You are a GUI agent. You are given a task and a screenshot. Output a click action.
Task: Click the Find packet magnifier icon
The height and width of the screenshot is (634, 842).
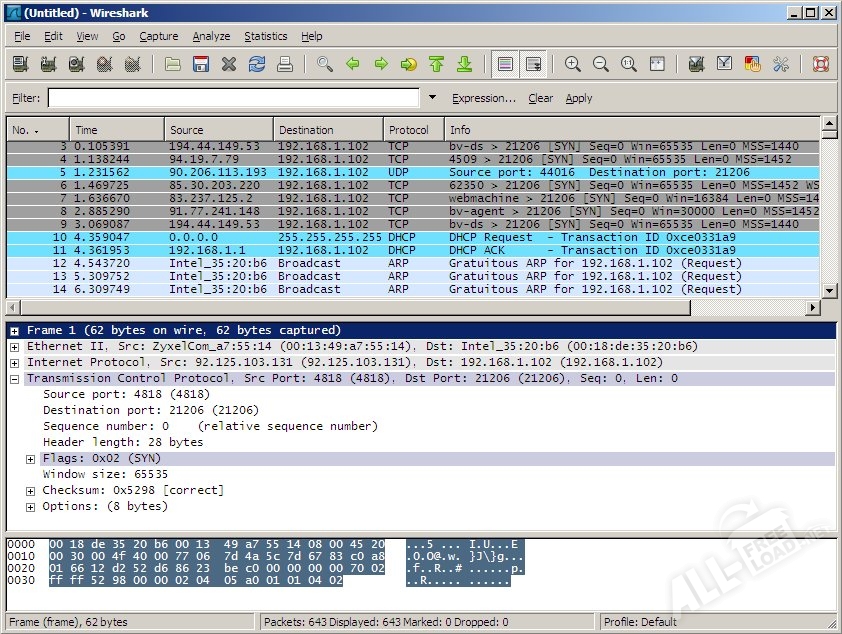324,64
